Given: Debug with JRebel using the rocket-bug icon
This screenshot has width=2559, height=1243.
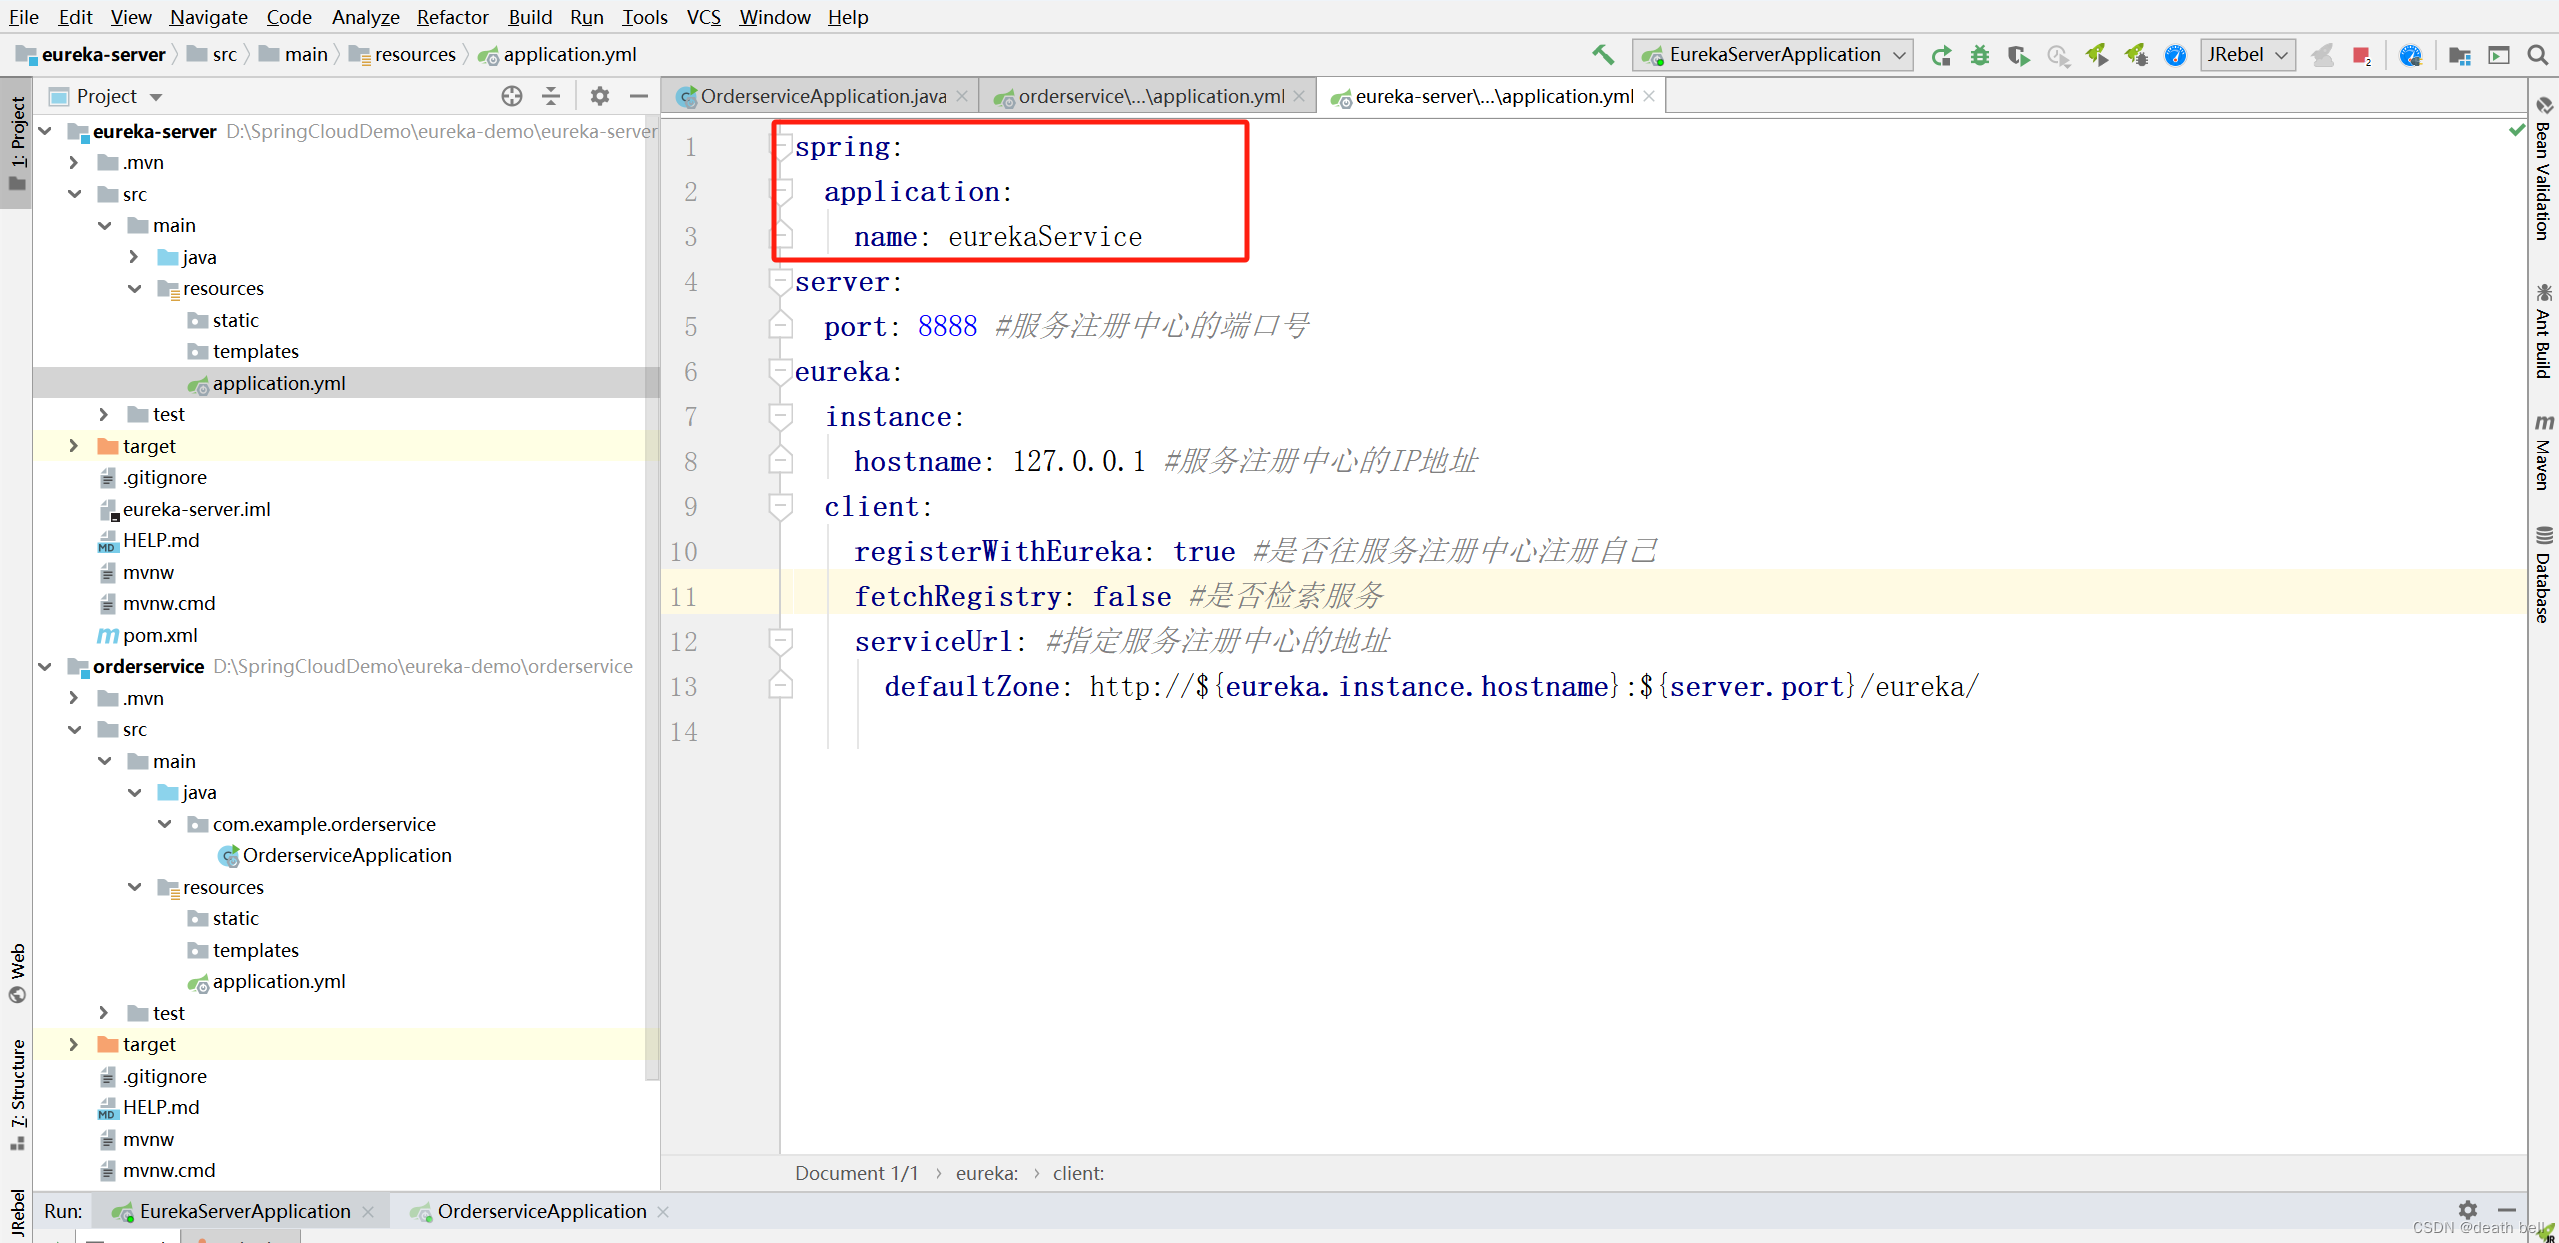Looking at the screenshot, I should [2136, 56].
